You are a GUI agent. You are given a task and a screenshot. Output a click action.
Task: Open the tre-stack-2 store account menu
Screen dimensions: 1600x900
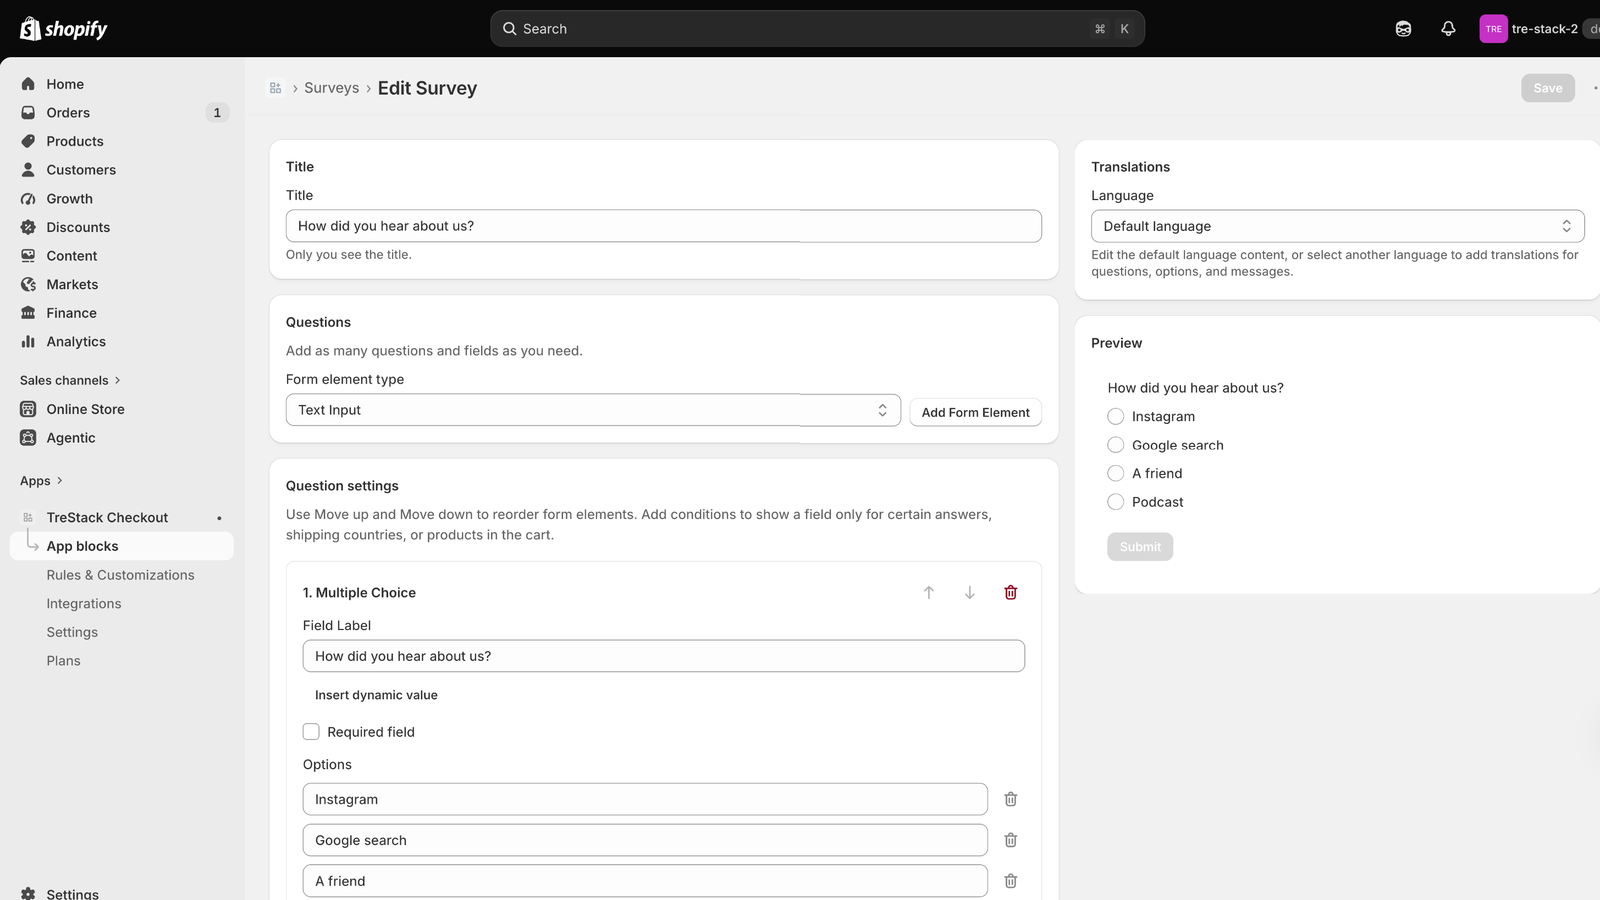(x=1538, y=29)
